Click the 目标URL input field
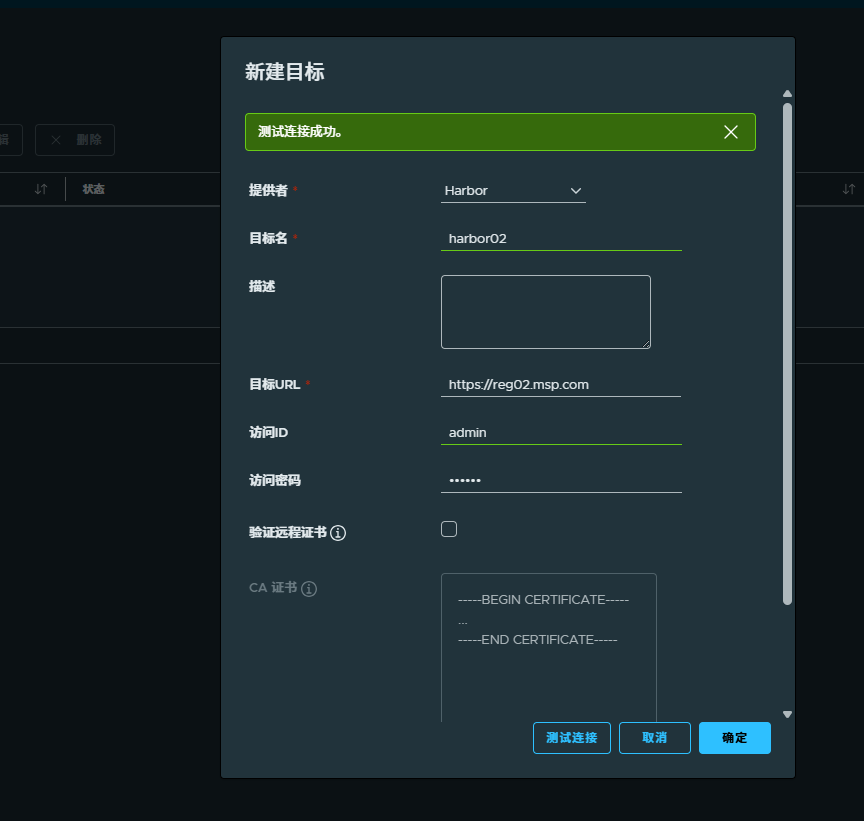 [x=561, y=385]
